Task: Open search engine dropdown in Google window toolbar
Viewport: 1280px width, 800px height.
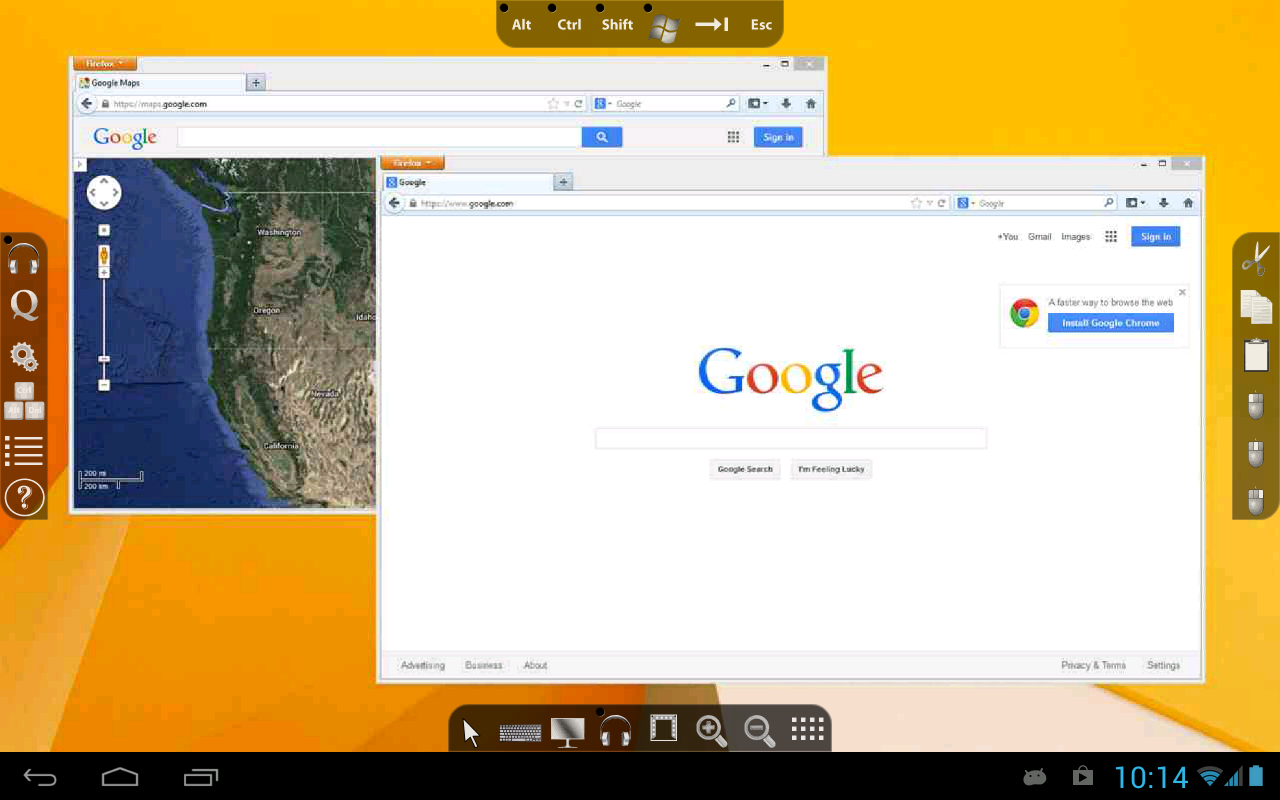Action: click(x=966, y=203)
